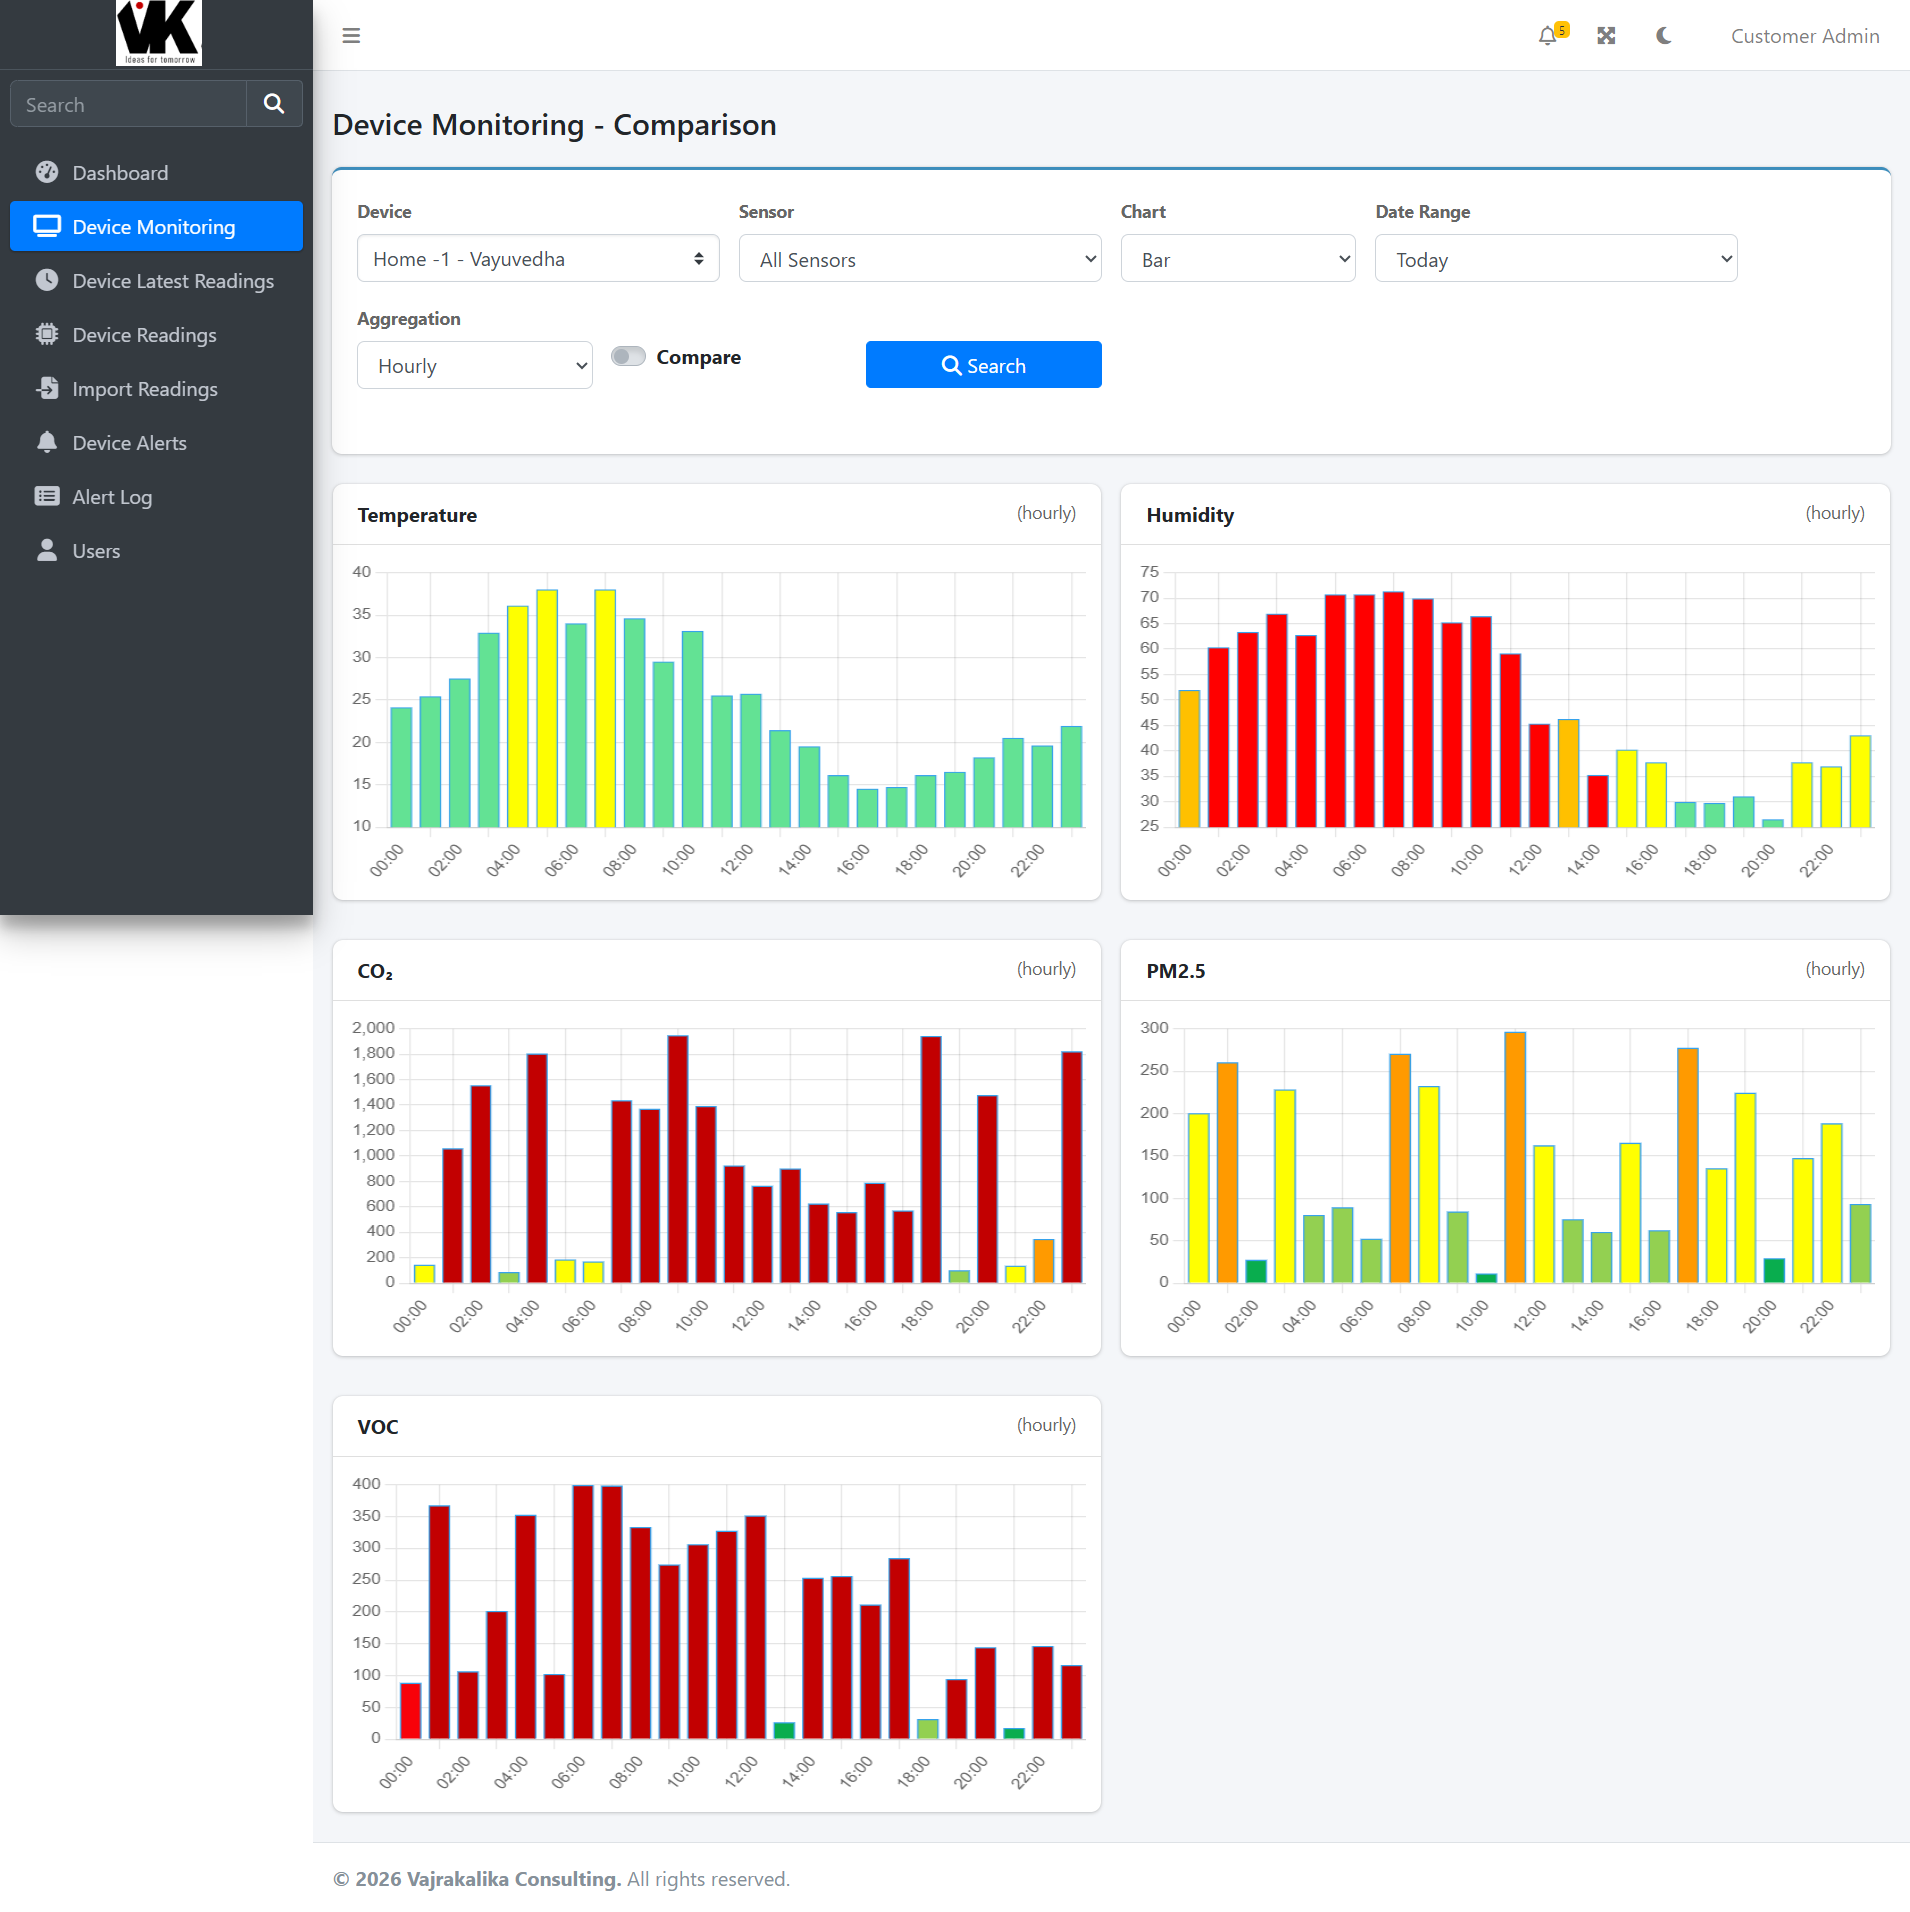Open the Aggregation dropdown
1910x1912 pixels.
coord(474,366)
